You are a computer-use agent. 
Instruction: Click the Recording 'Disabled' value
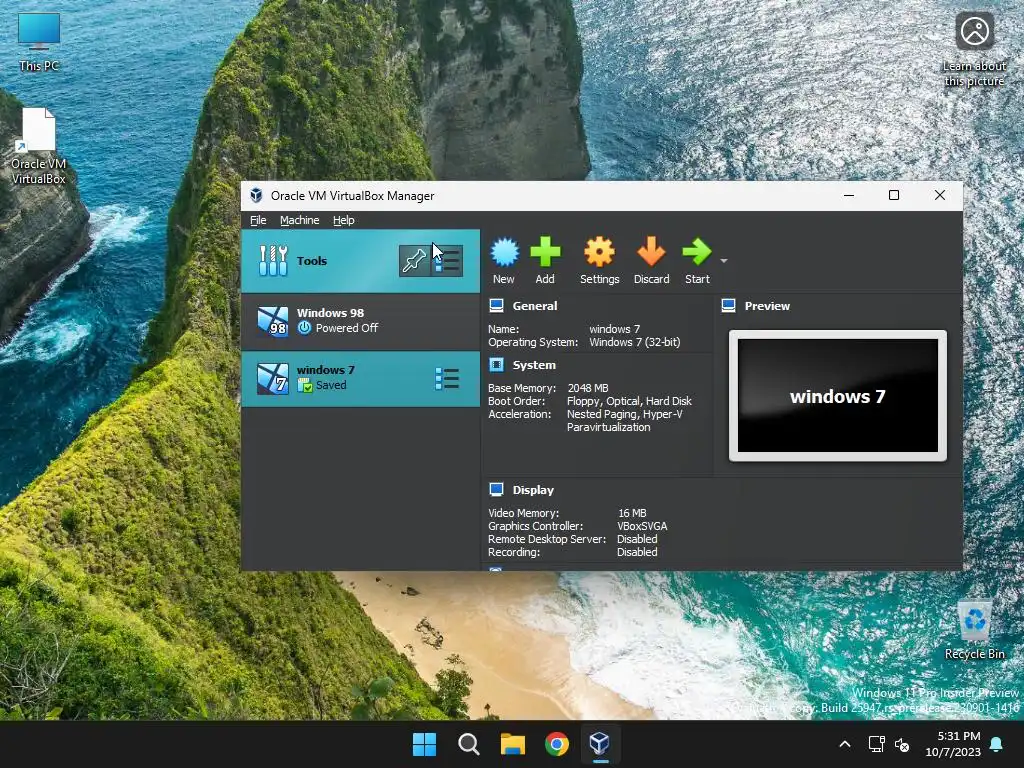(x=637, y=552)
